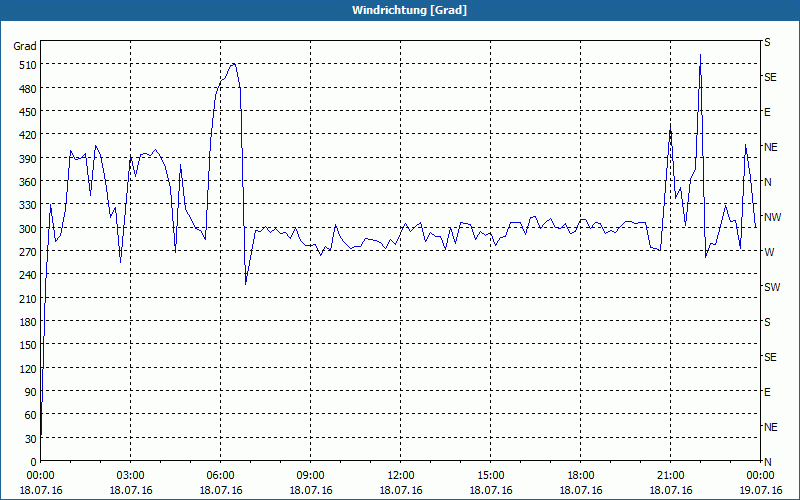The width and height of the screenshot is (800, 500).
Task: Click the 210 y-axis value
Action: pos(28,299)
